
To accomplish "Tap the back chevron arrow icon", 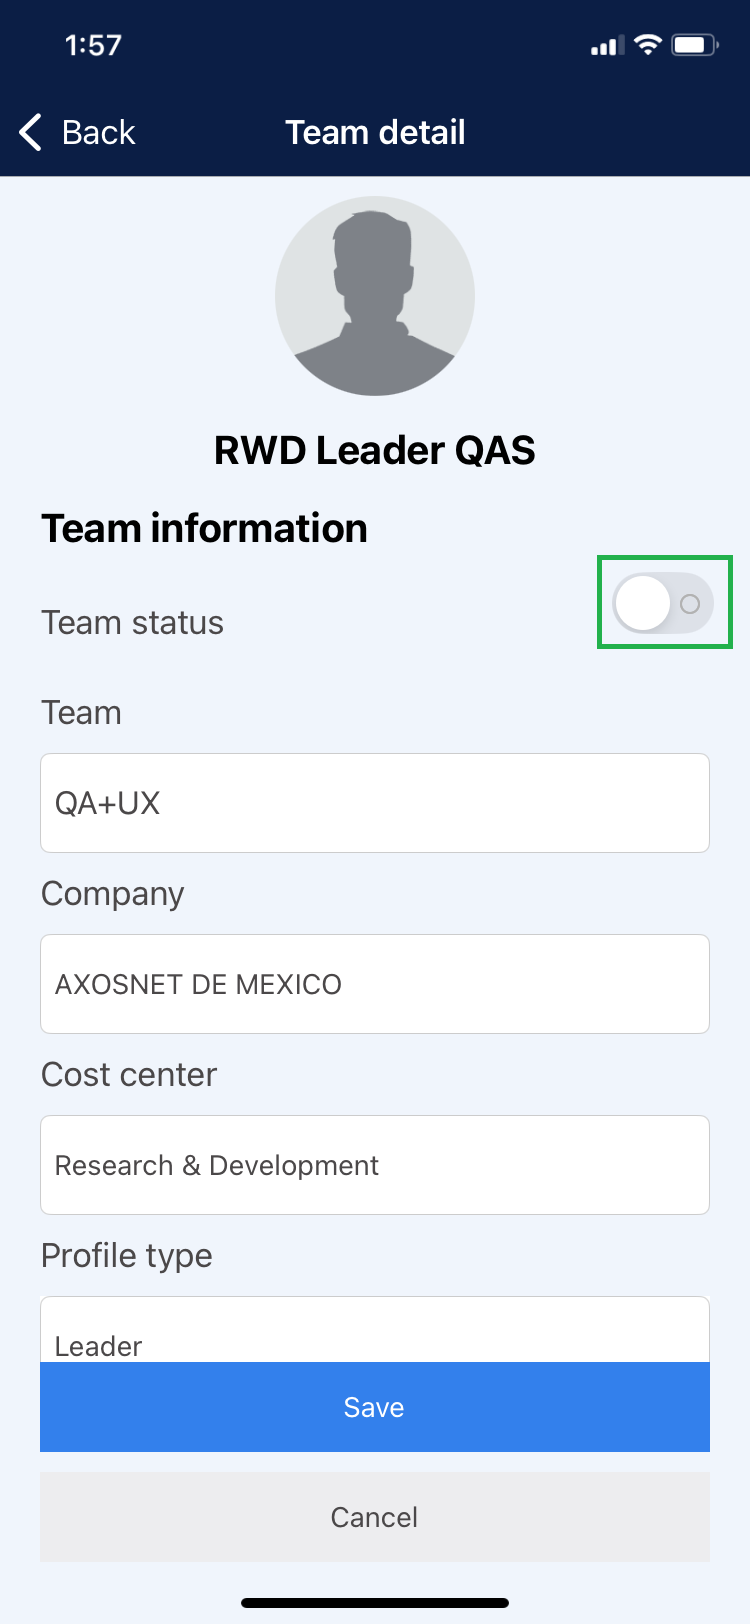I will (31, 132).
